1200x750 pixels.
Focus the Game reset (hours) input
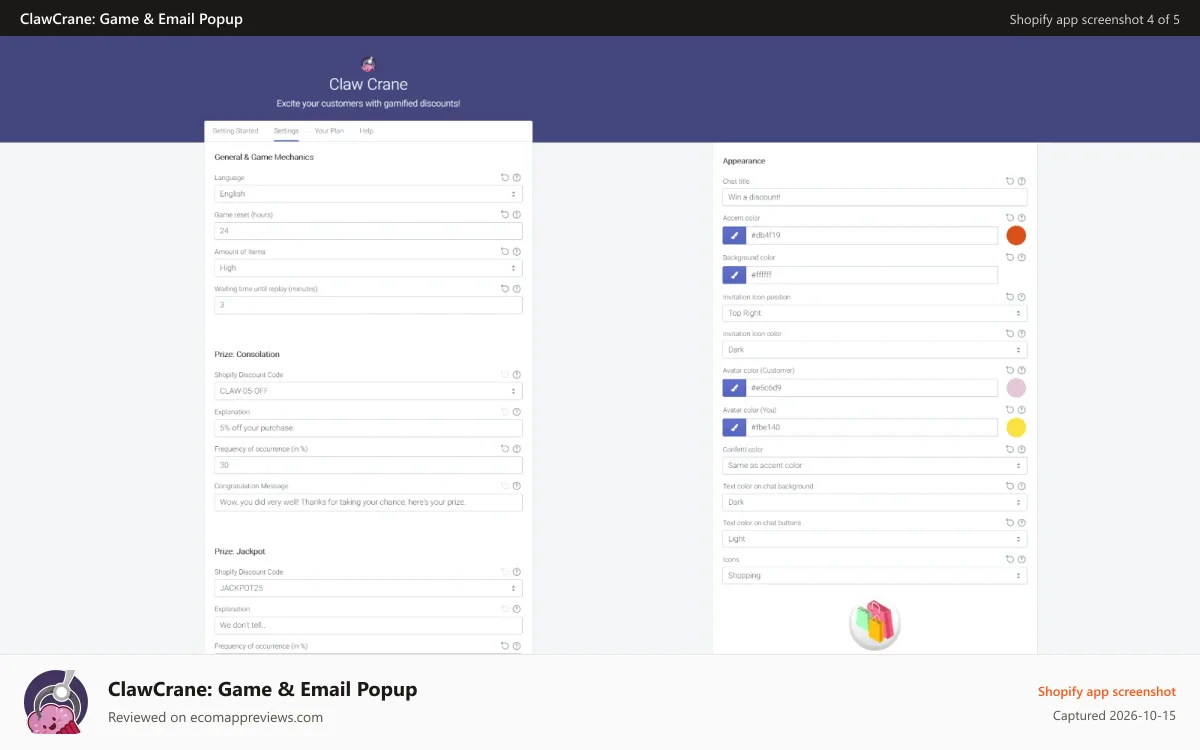click(368, 231)
